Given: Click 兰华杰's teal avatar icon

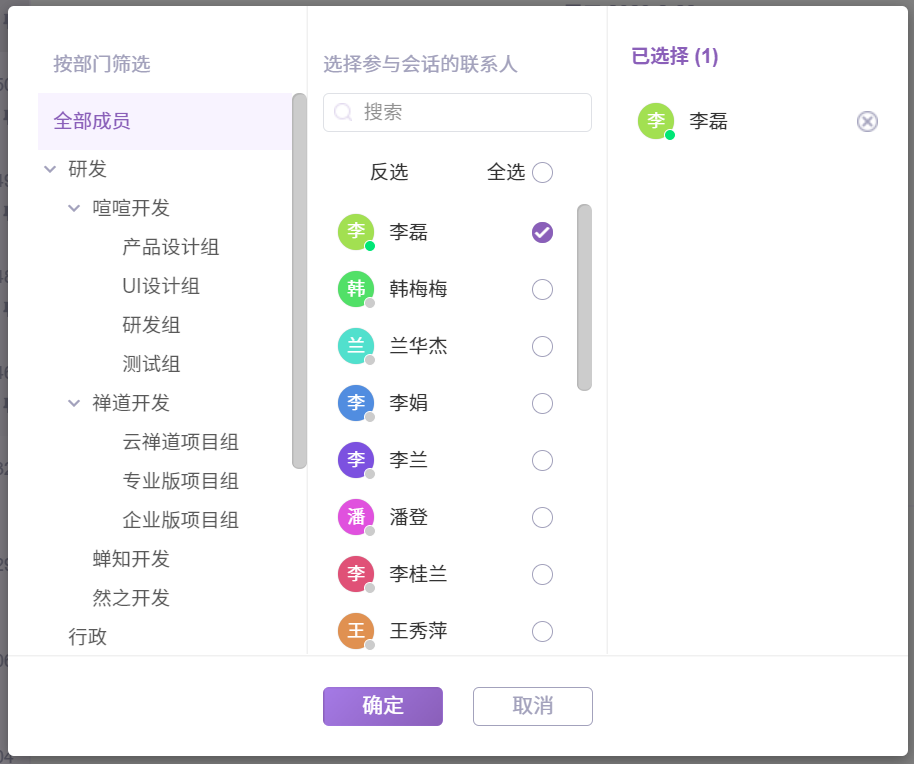Looking at the screenshot, I should coord(356,346).
